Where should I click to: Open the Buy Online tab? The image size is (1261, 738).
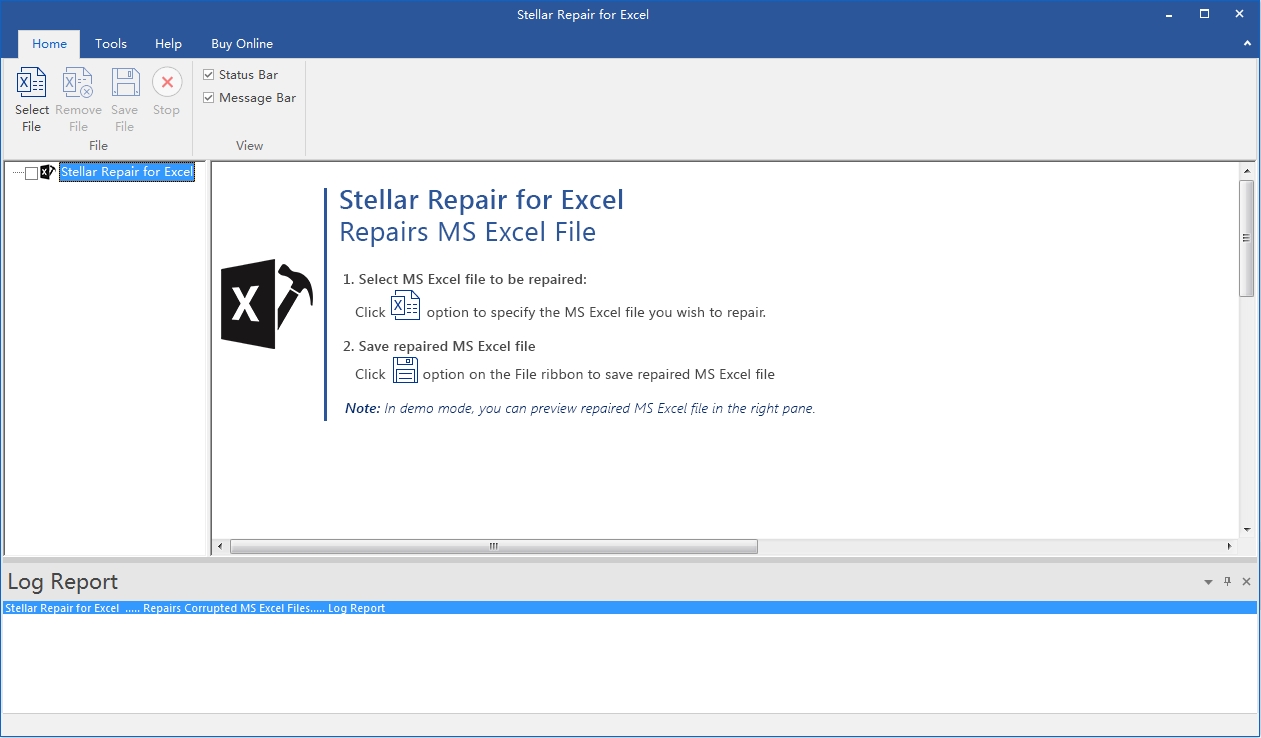click(x=242, y=44)
